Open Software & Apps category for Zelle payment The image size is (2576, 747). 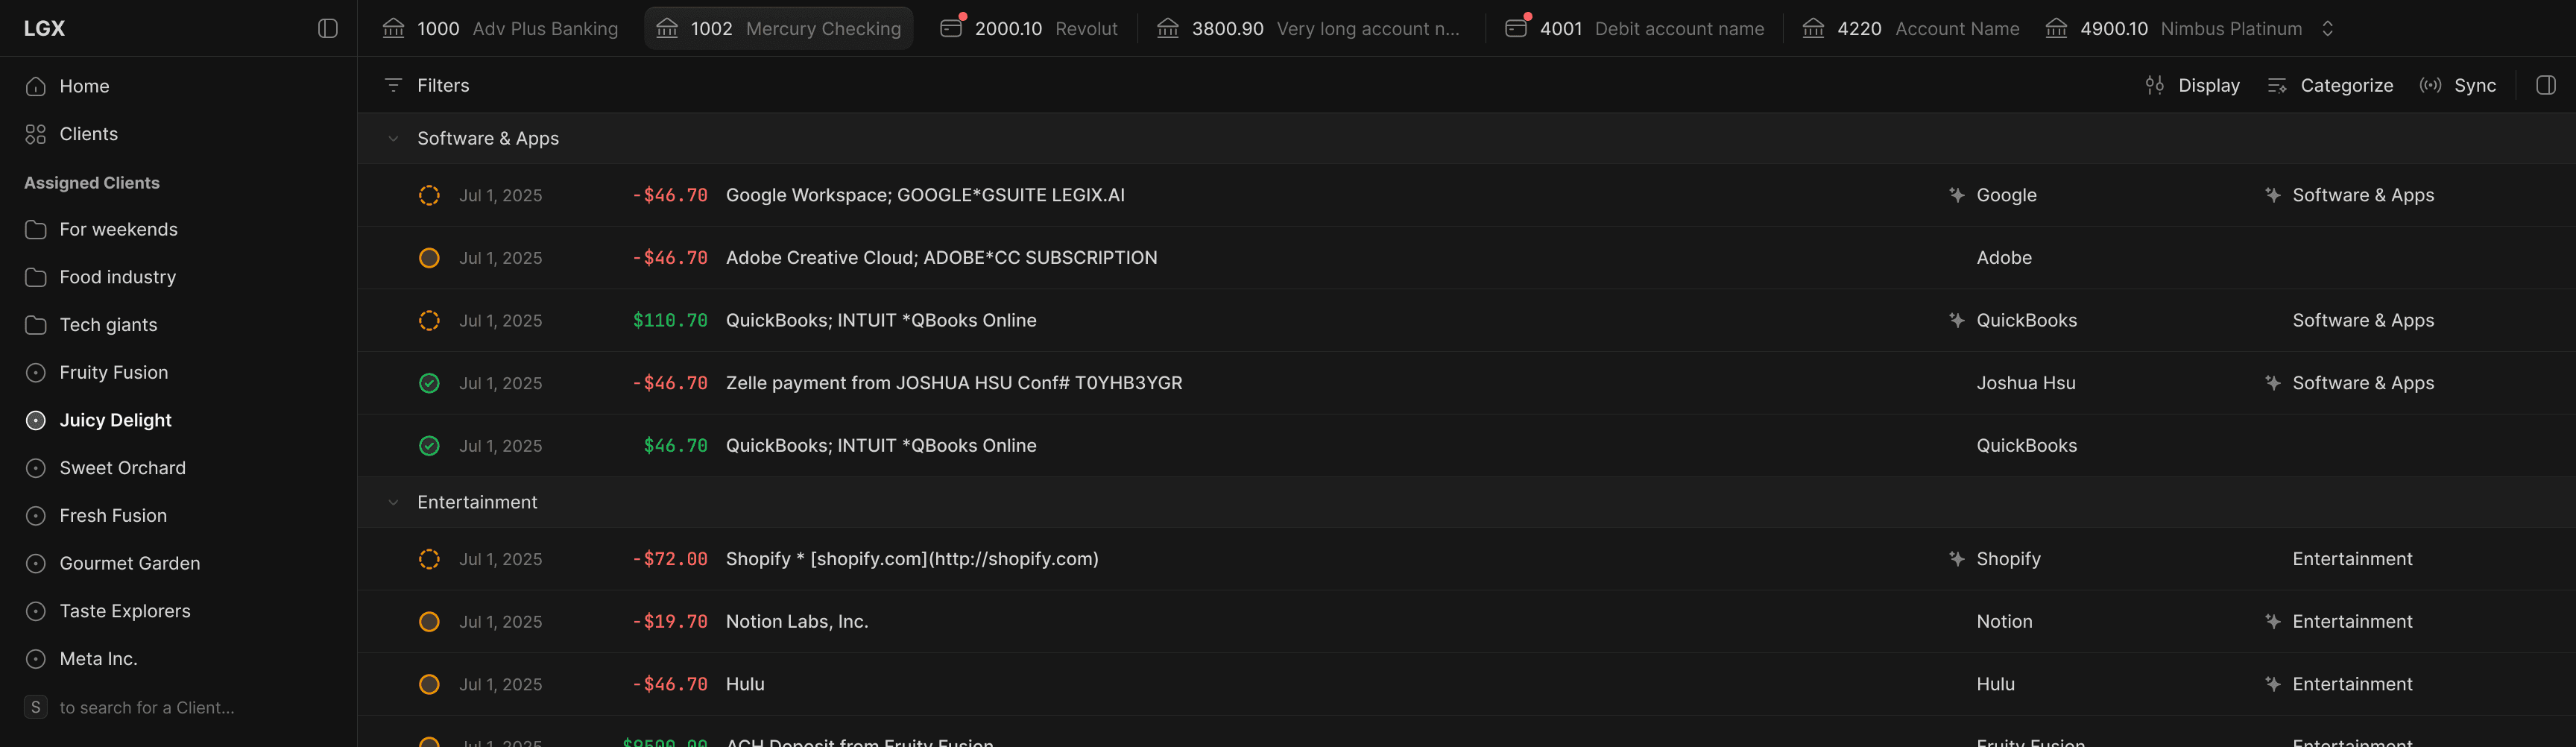2363,383
